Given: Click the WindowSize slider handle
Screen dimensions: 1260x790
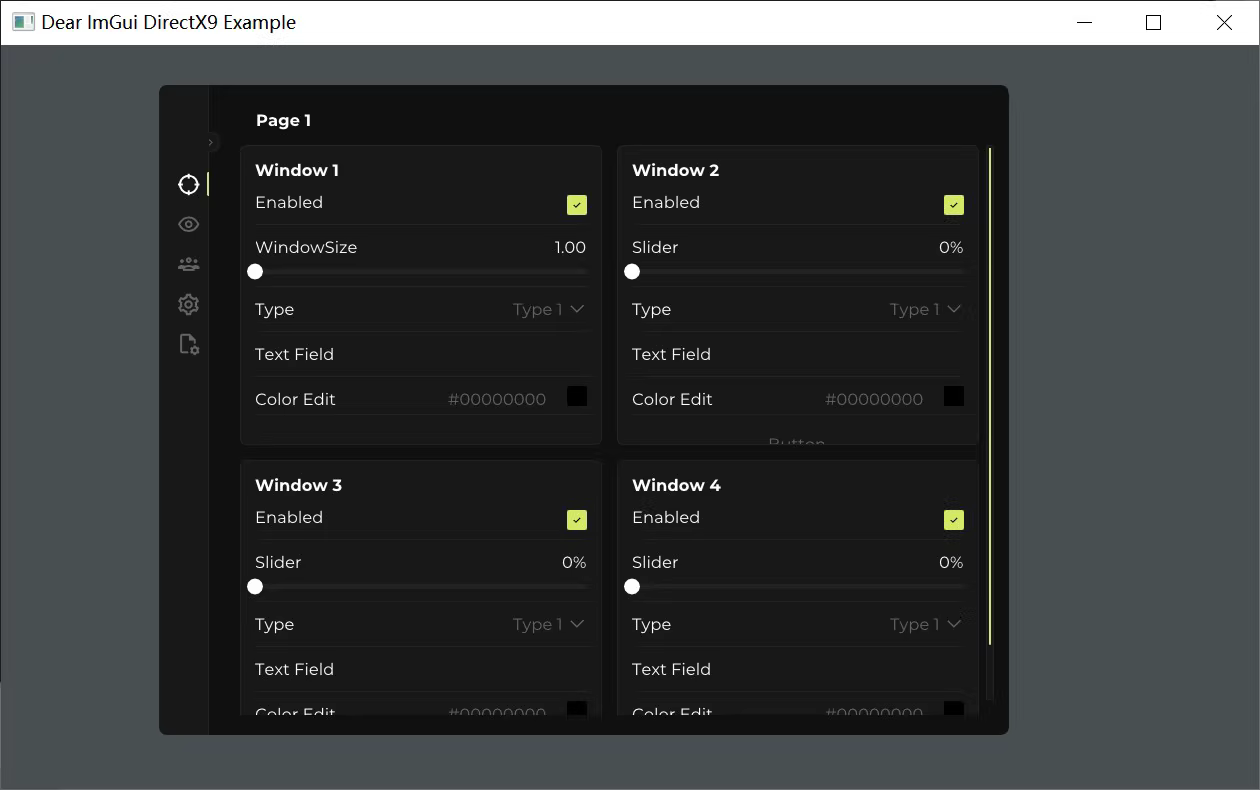Looking at the screenshot, I should click(x=255, y=272).
